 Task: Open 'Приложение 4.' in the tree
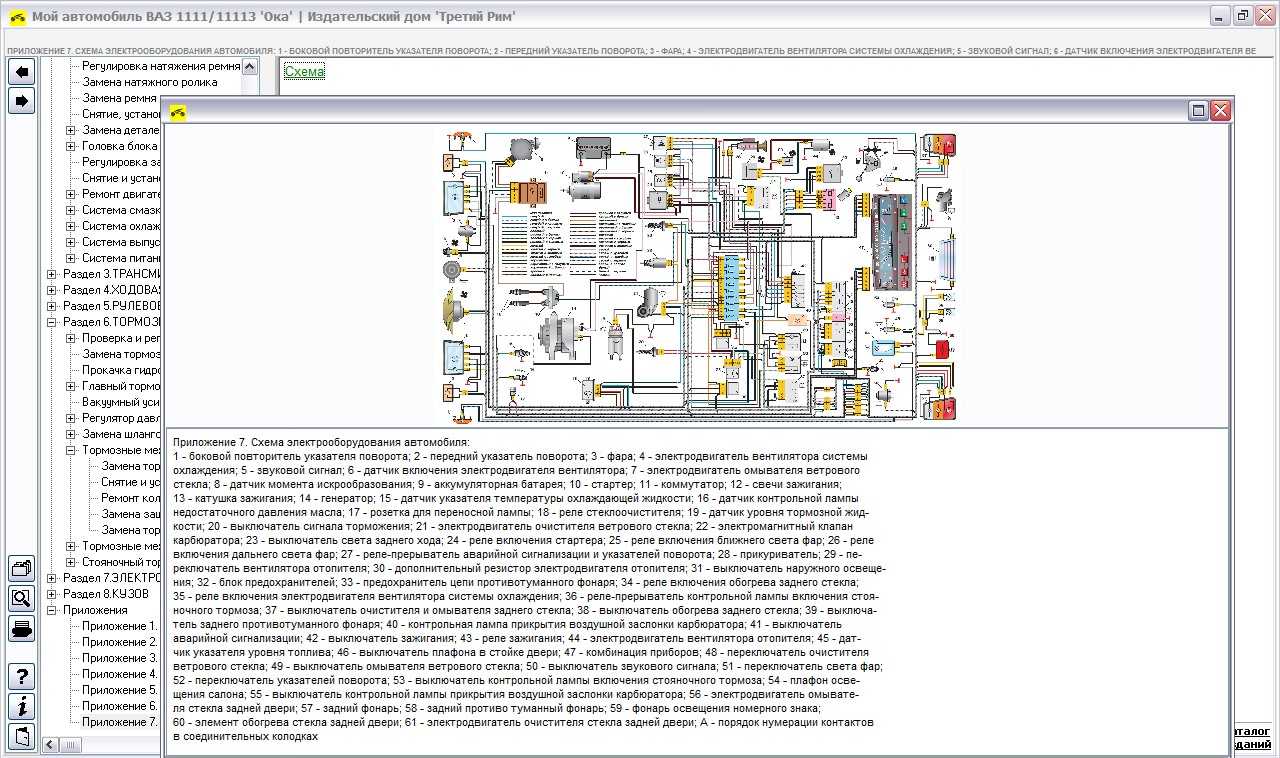coord(120,674)
